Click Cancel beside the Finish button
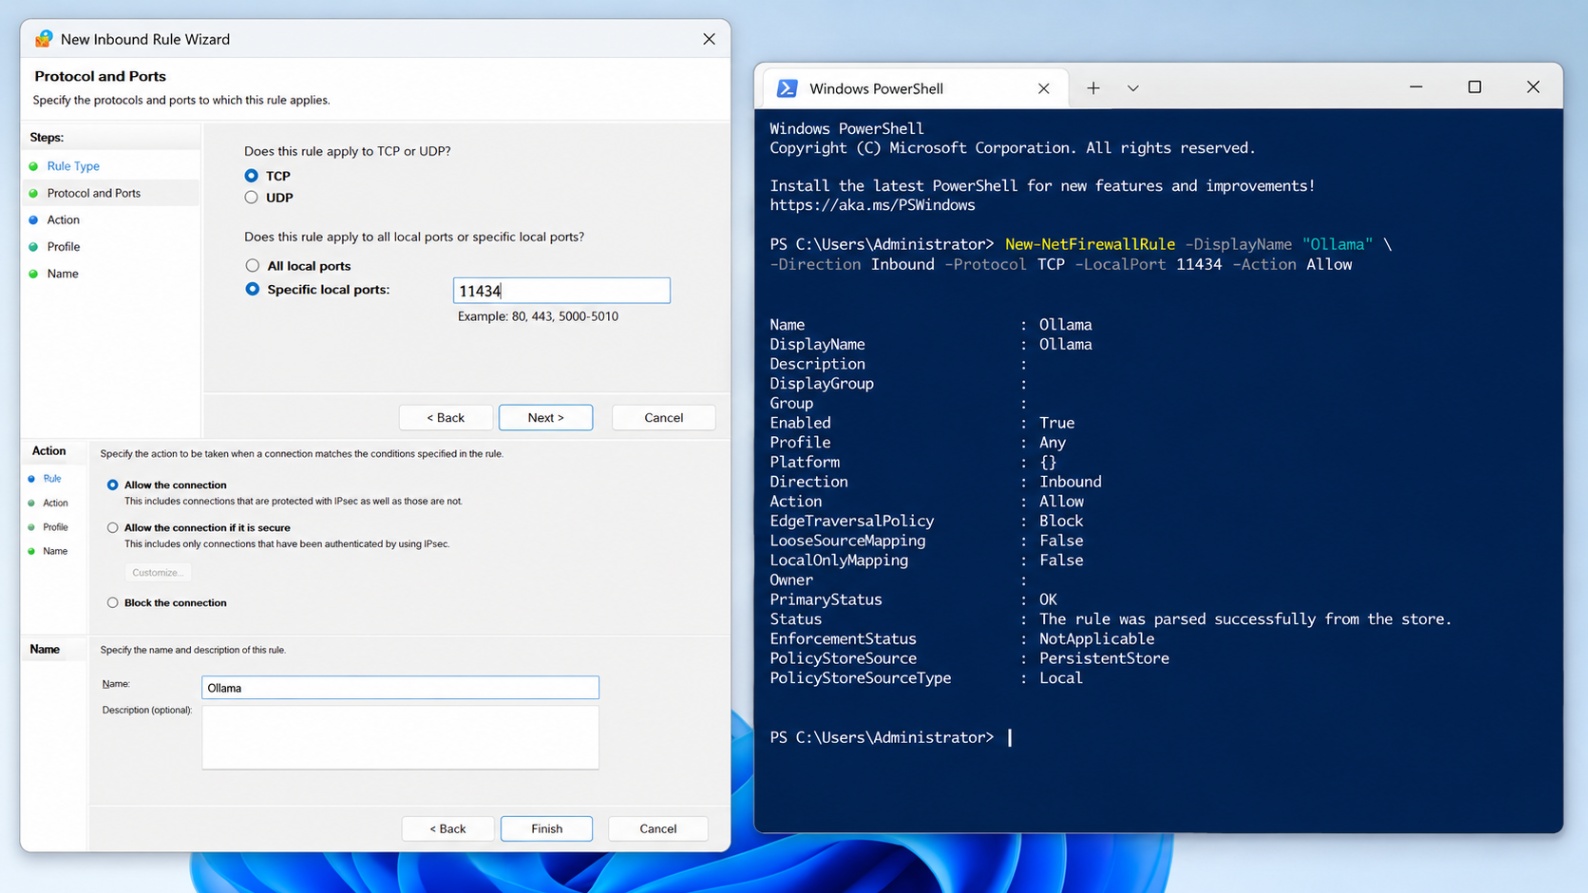1588x893 pixels. [x=658, y=829]
